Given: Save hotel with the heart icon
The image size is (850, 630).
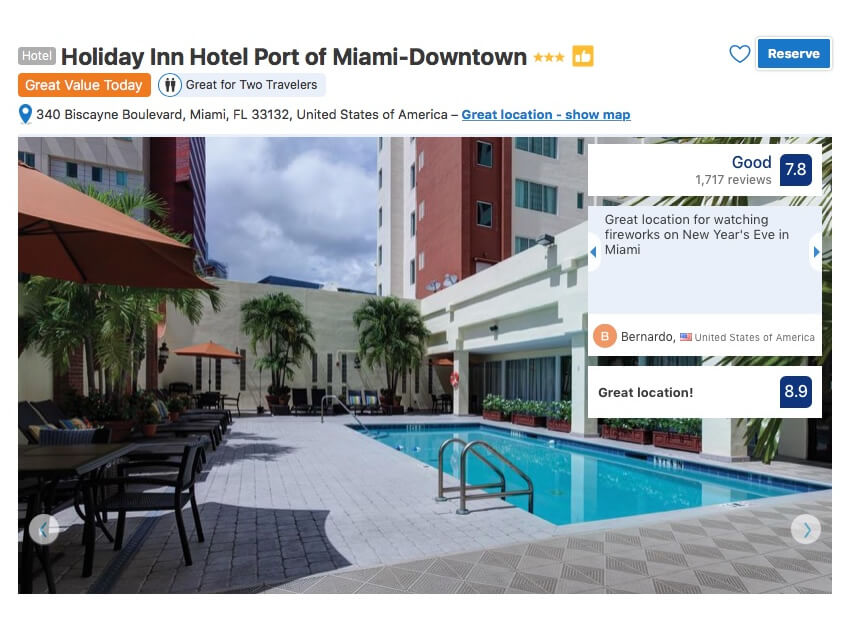Looking at the screenshot, I should coord(739,54).
